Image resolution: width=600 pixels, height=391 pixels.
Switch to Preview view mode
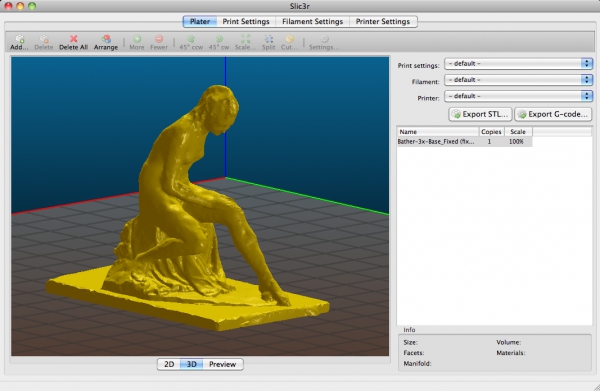click(x=223, y=364)
